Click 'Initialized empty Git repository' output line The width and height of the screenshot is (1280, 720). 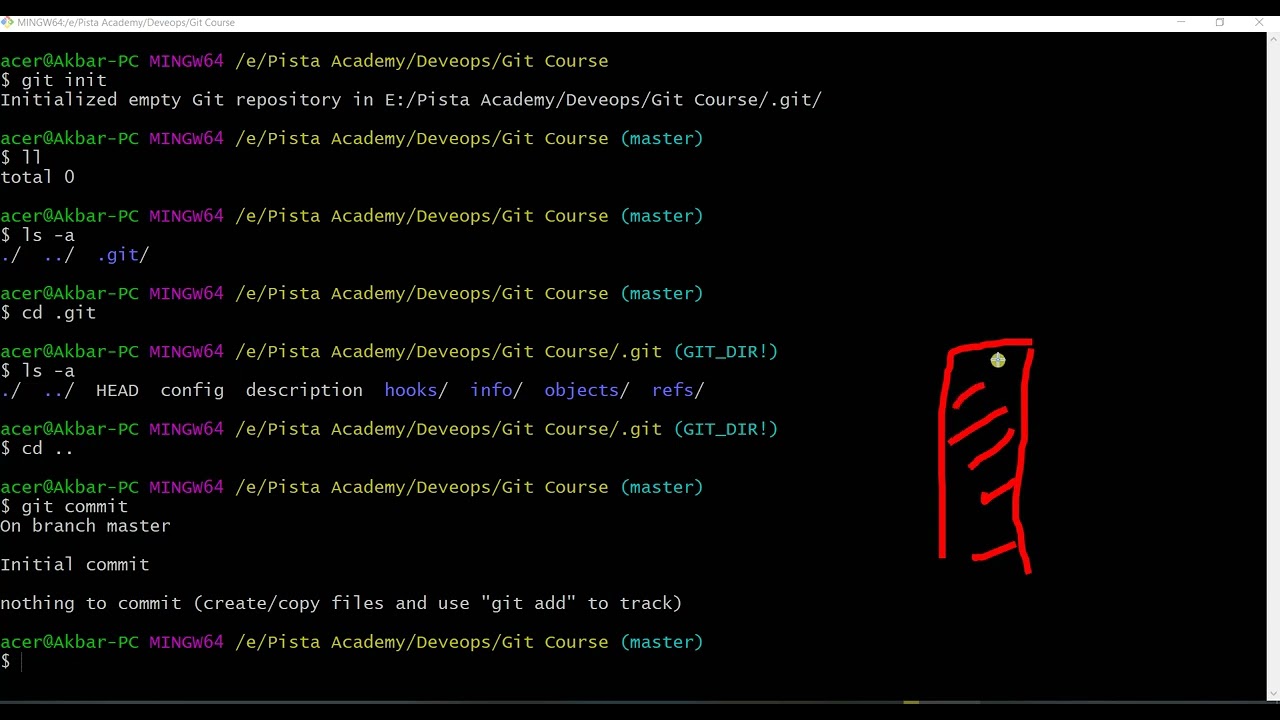[x=411, y=100]
